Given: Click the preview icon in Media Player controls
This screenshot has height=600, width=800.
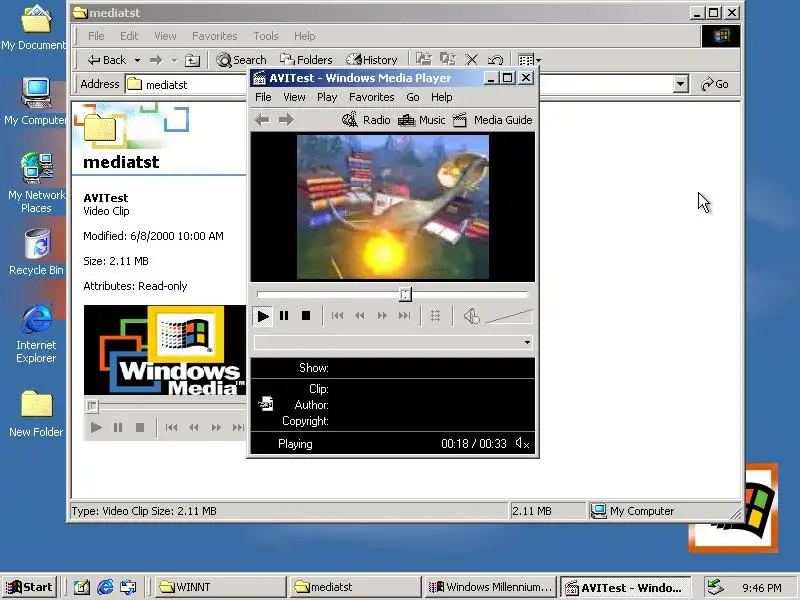Looking at the screenshot, I should 436,316.
